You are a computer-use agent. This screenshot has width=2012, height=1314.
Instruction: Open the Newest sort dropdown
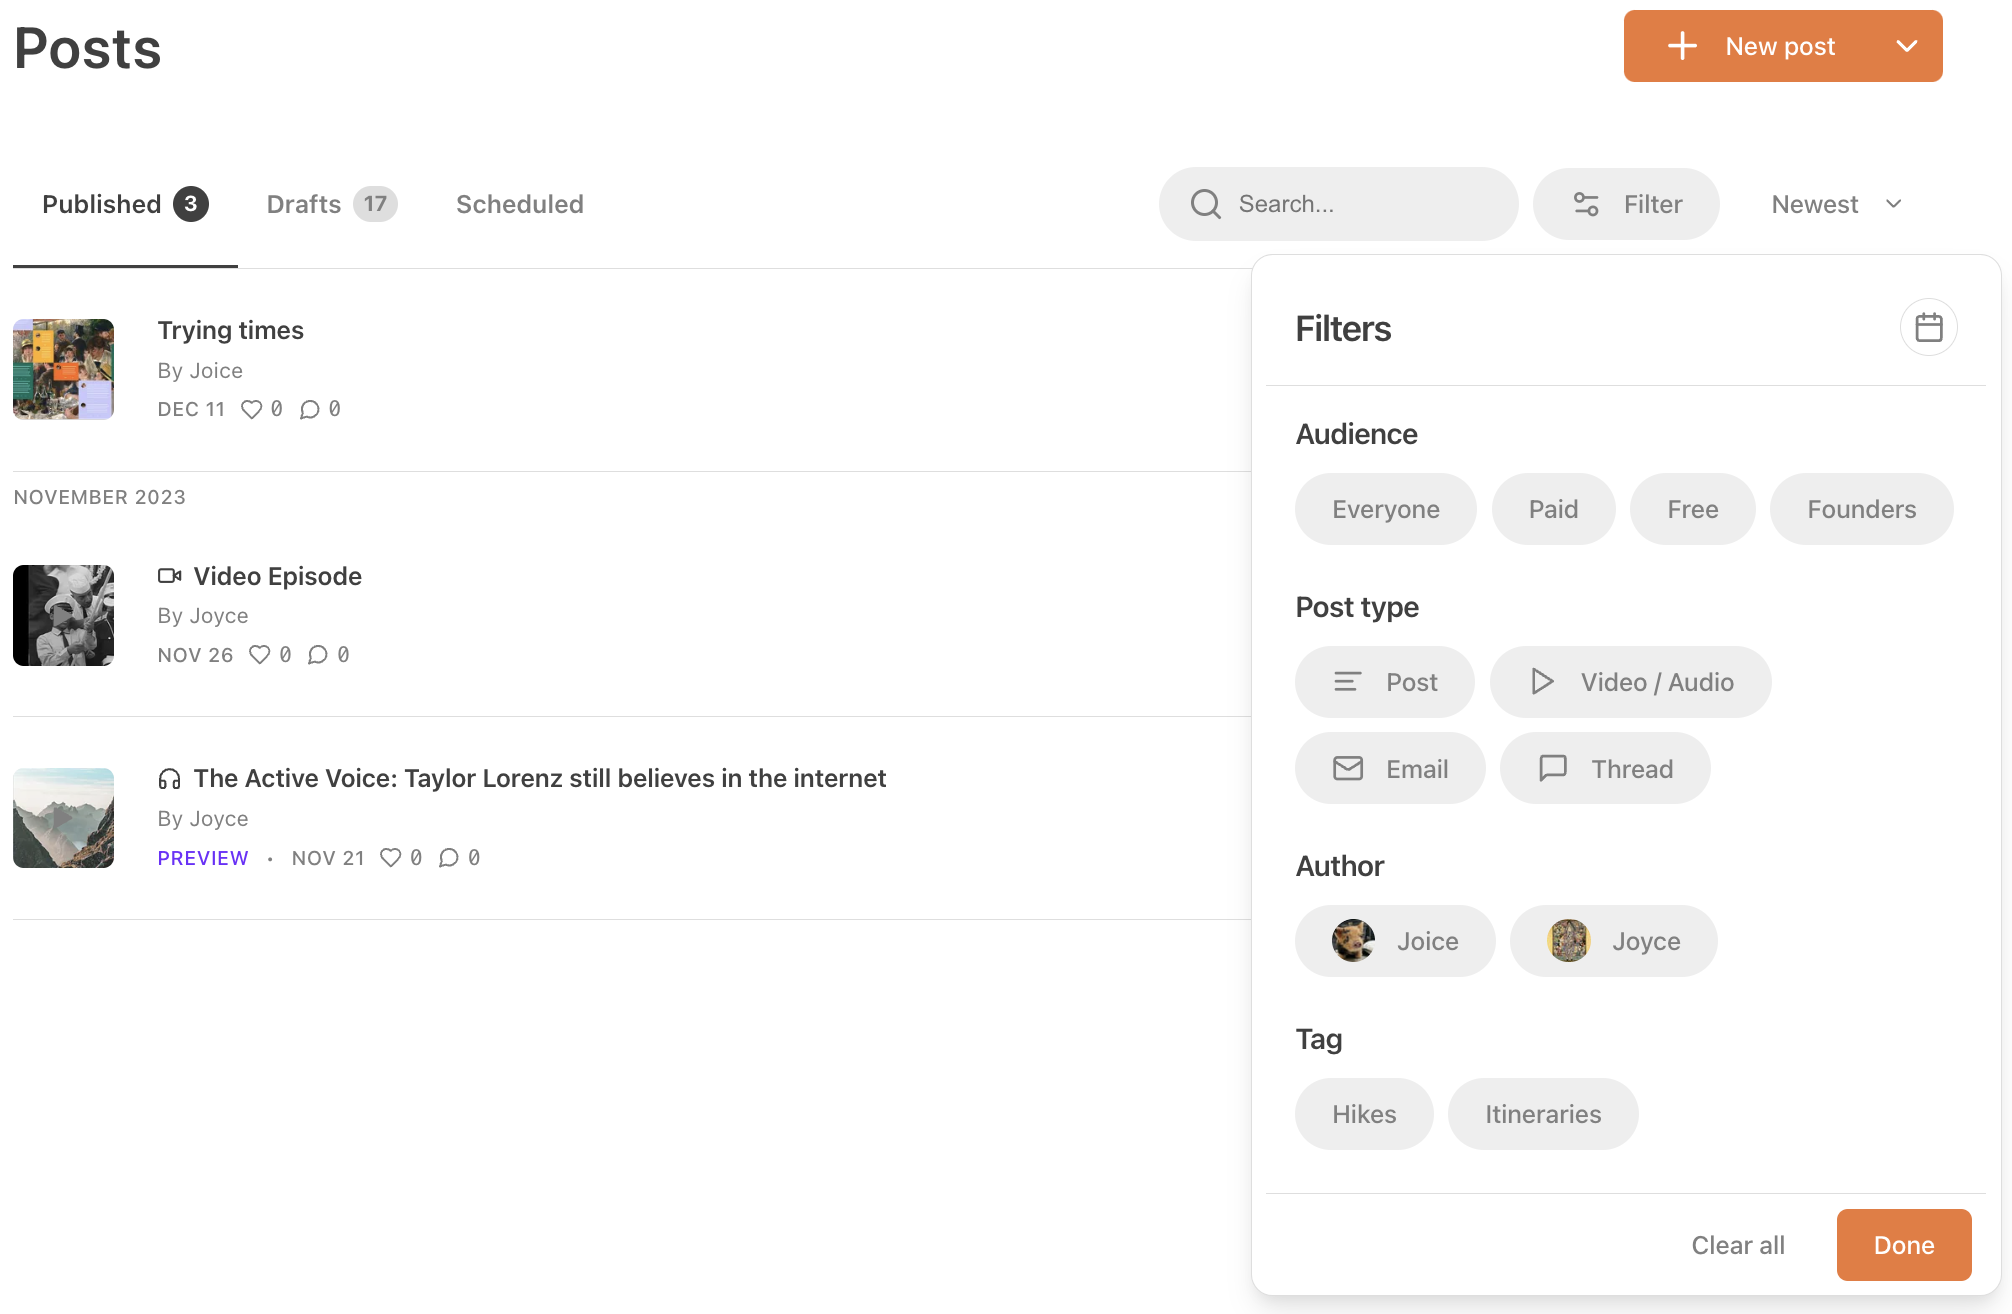pyautogui.click(x=1837, y=203)
